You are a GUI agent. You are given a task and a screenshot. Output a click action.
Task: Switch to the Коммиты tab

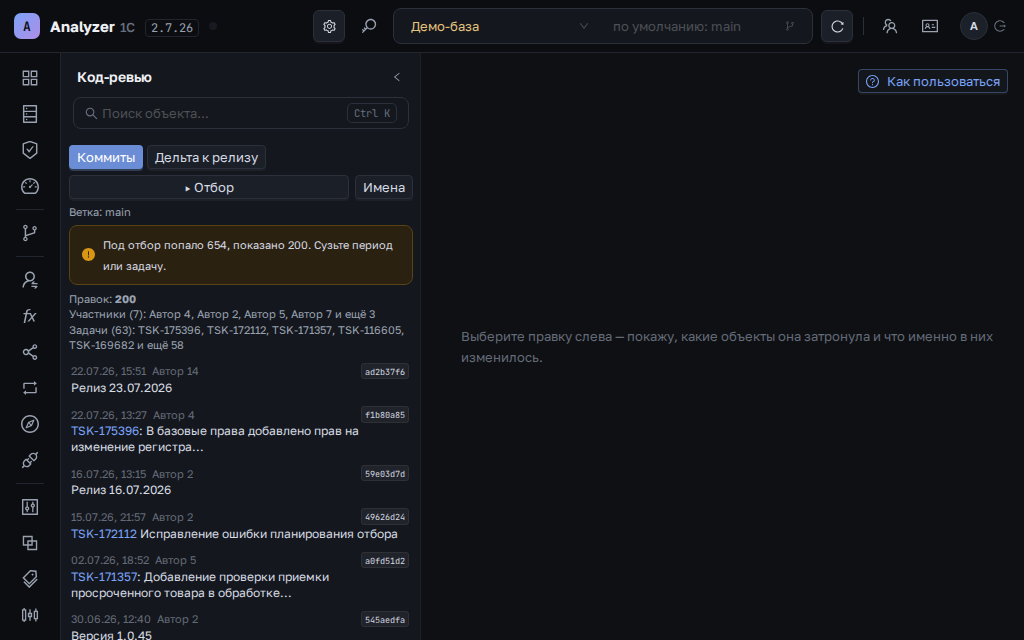point(106,157)
